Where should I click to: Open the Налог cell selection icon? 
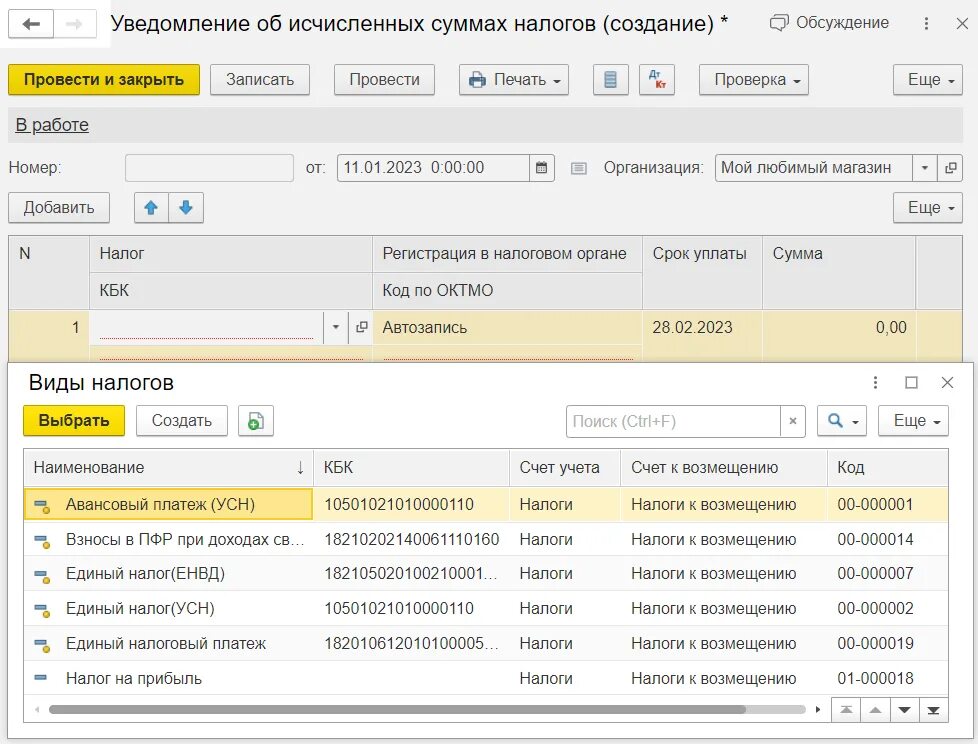pos(361,327)
